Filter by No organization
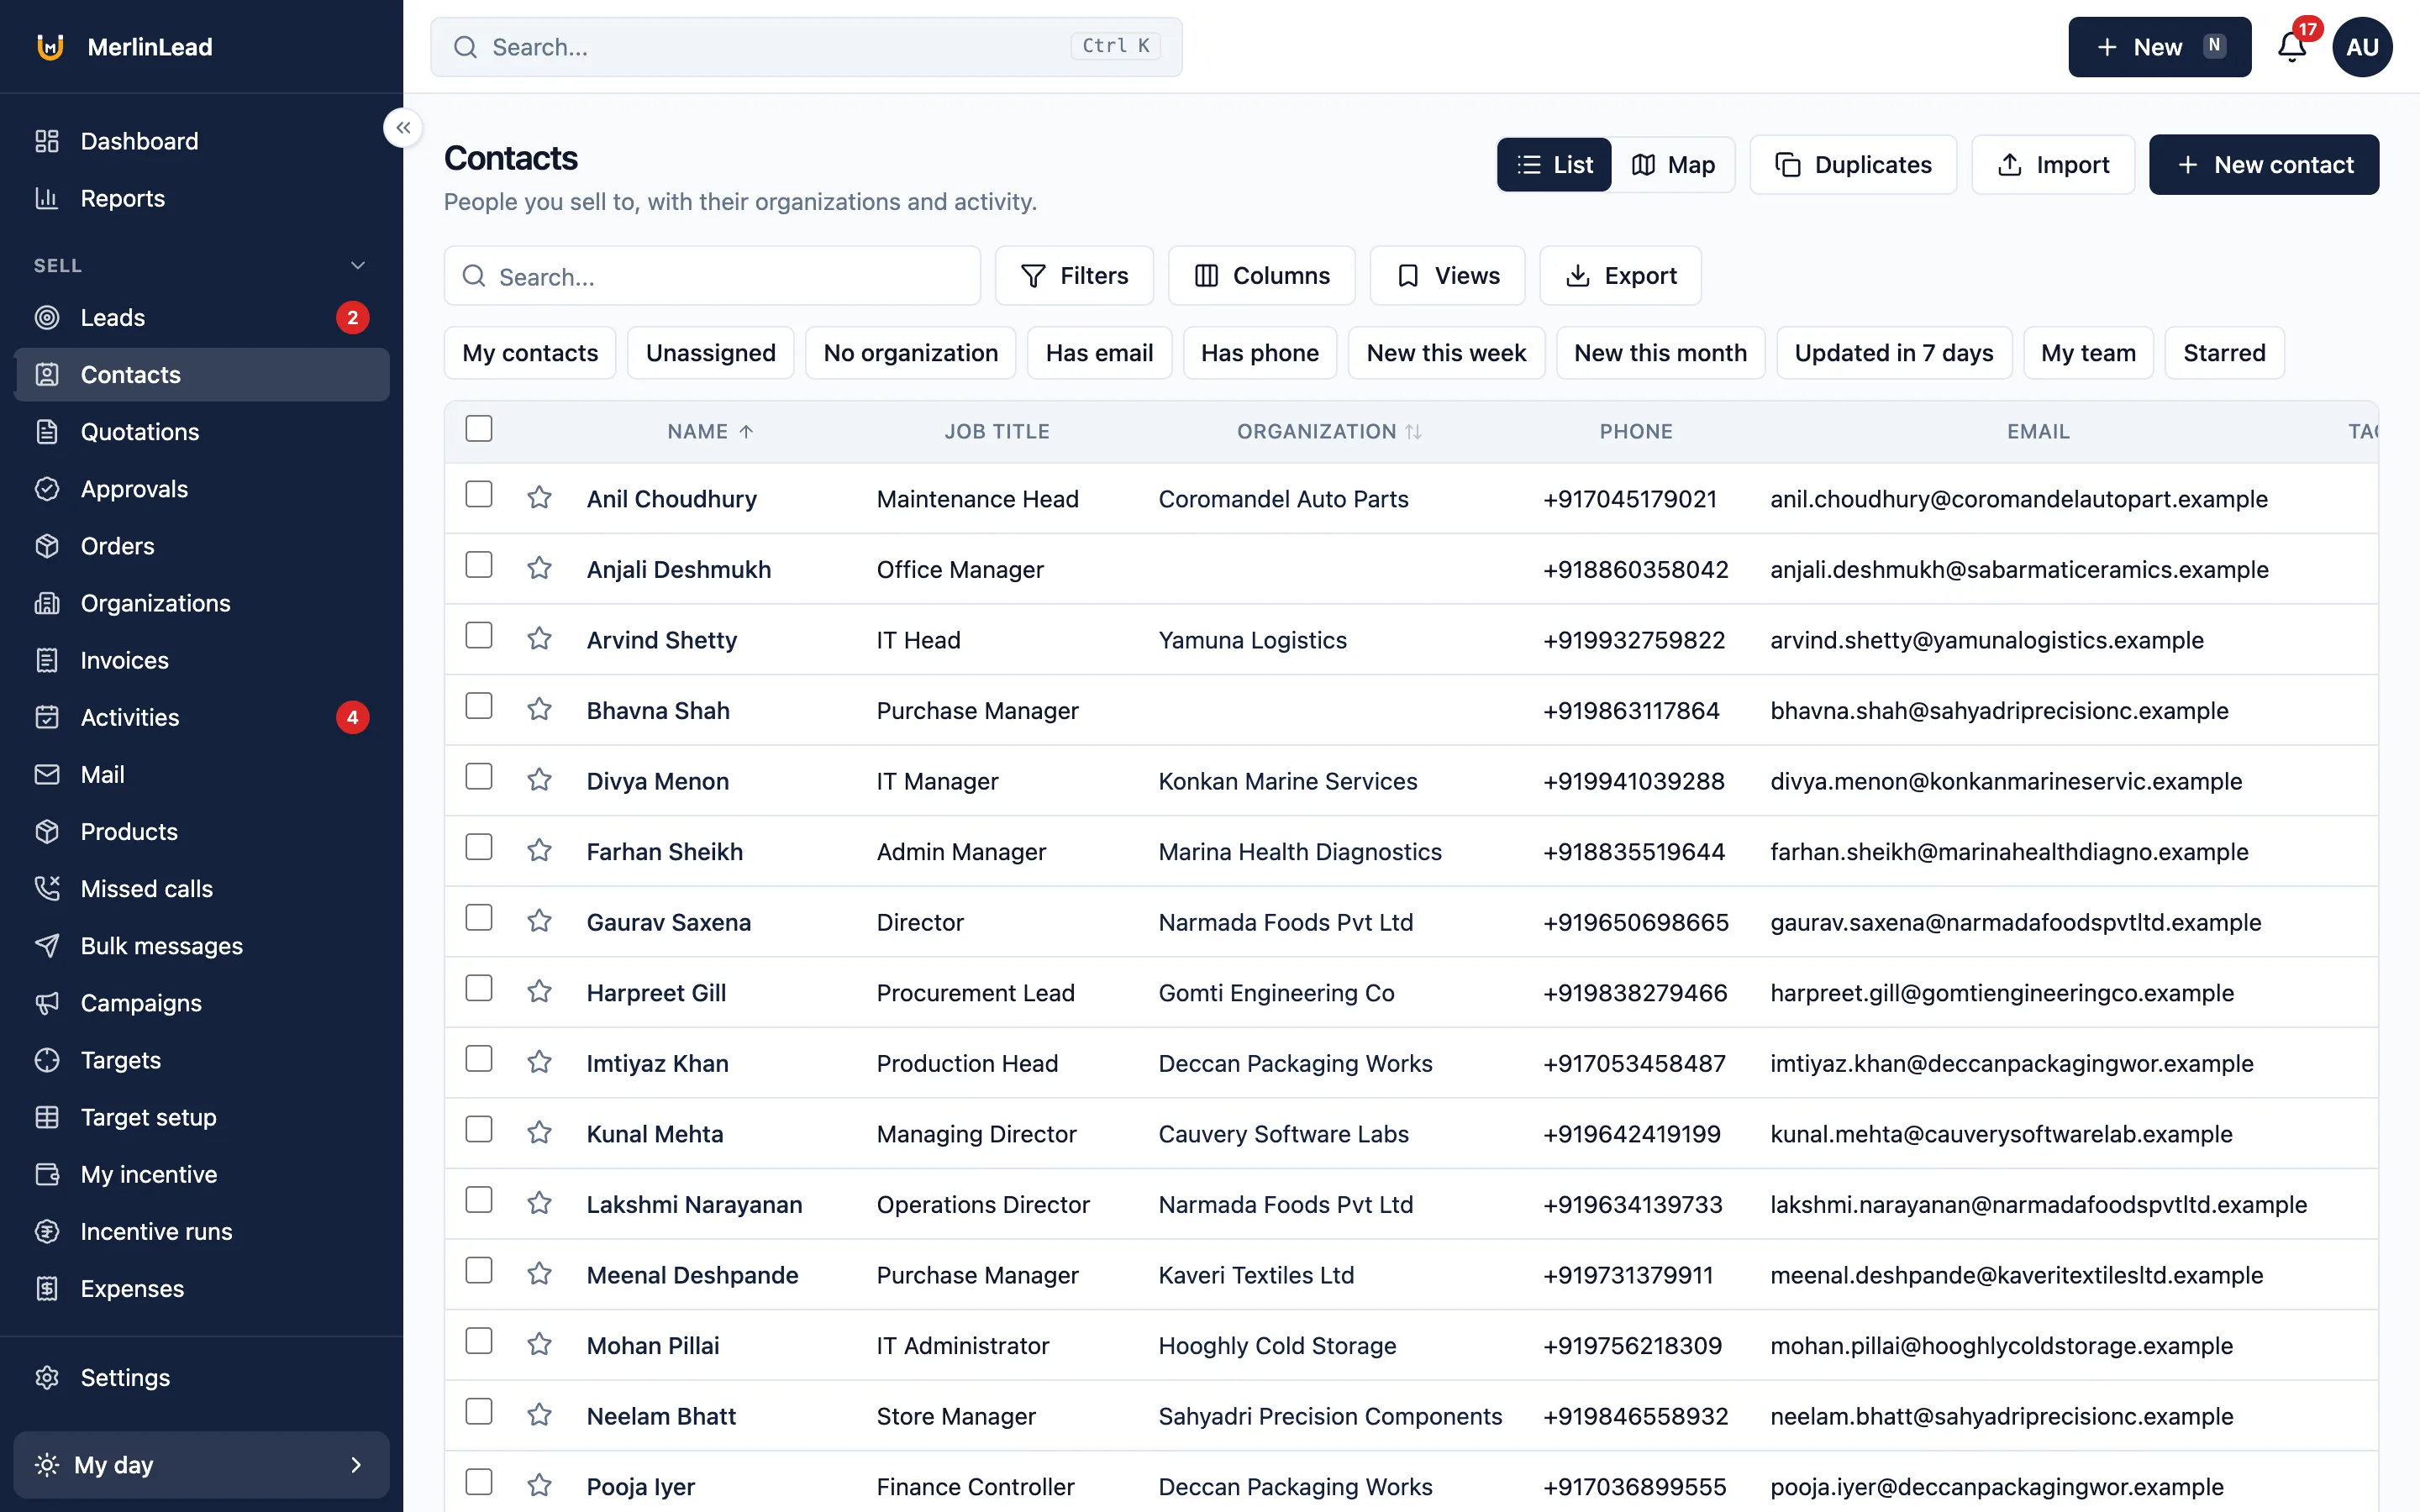2420x1512 pixels. tap(910, 353)
